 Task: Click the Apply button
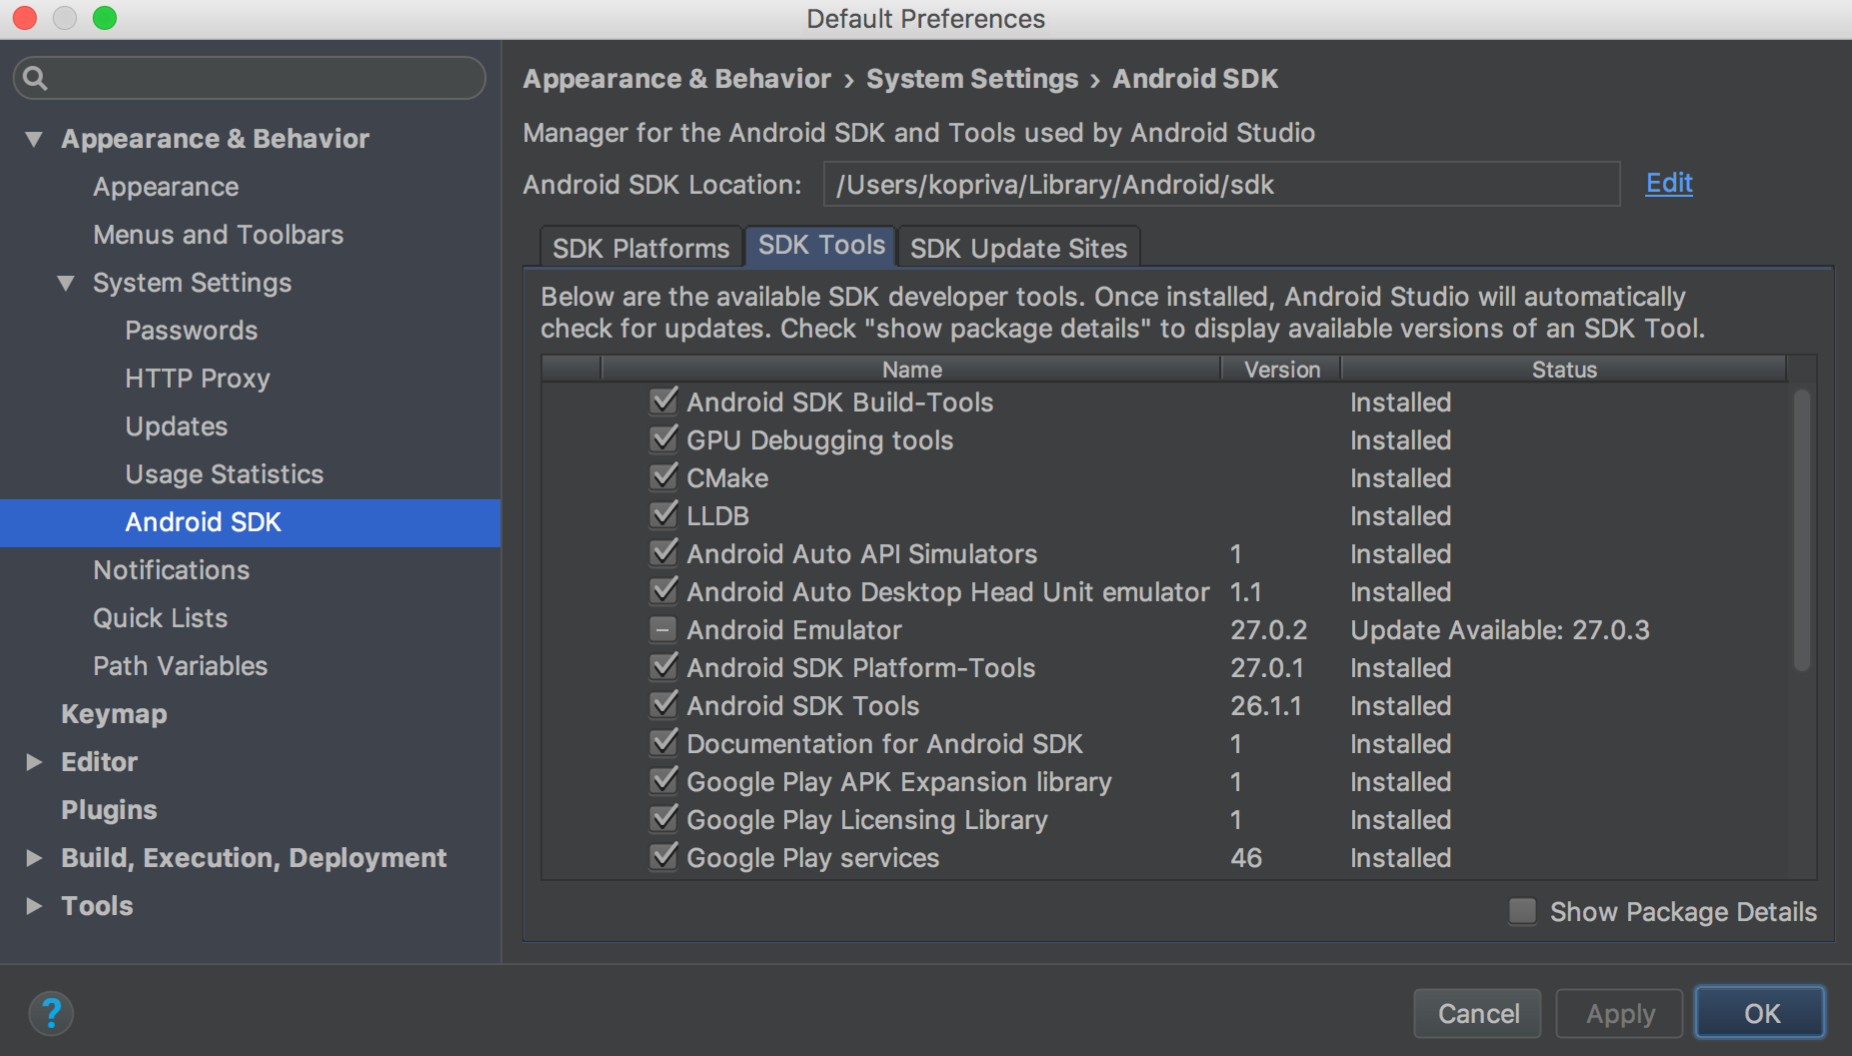pos(1618,1012)
